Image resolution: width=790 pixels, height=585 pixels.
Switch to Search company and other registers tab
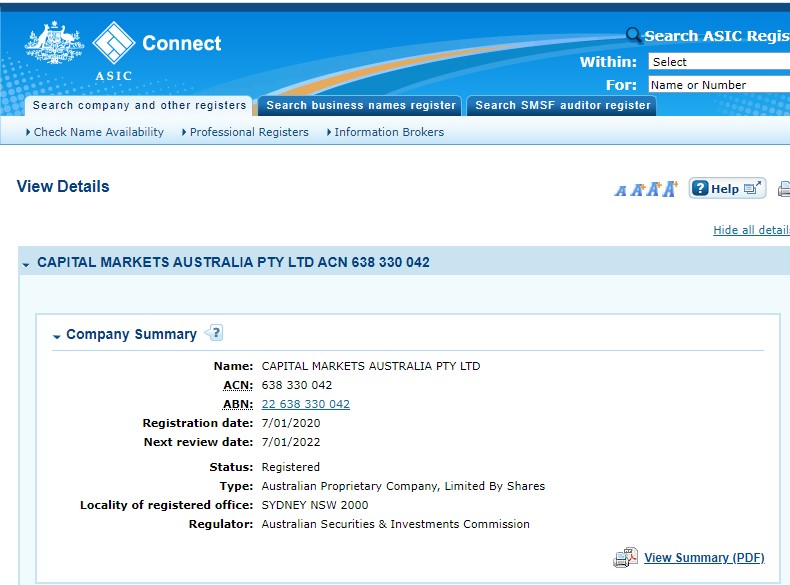click(x=139, y=105)
